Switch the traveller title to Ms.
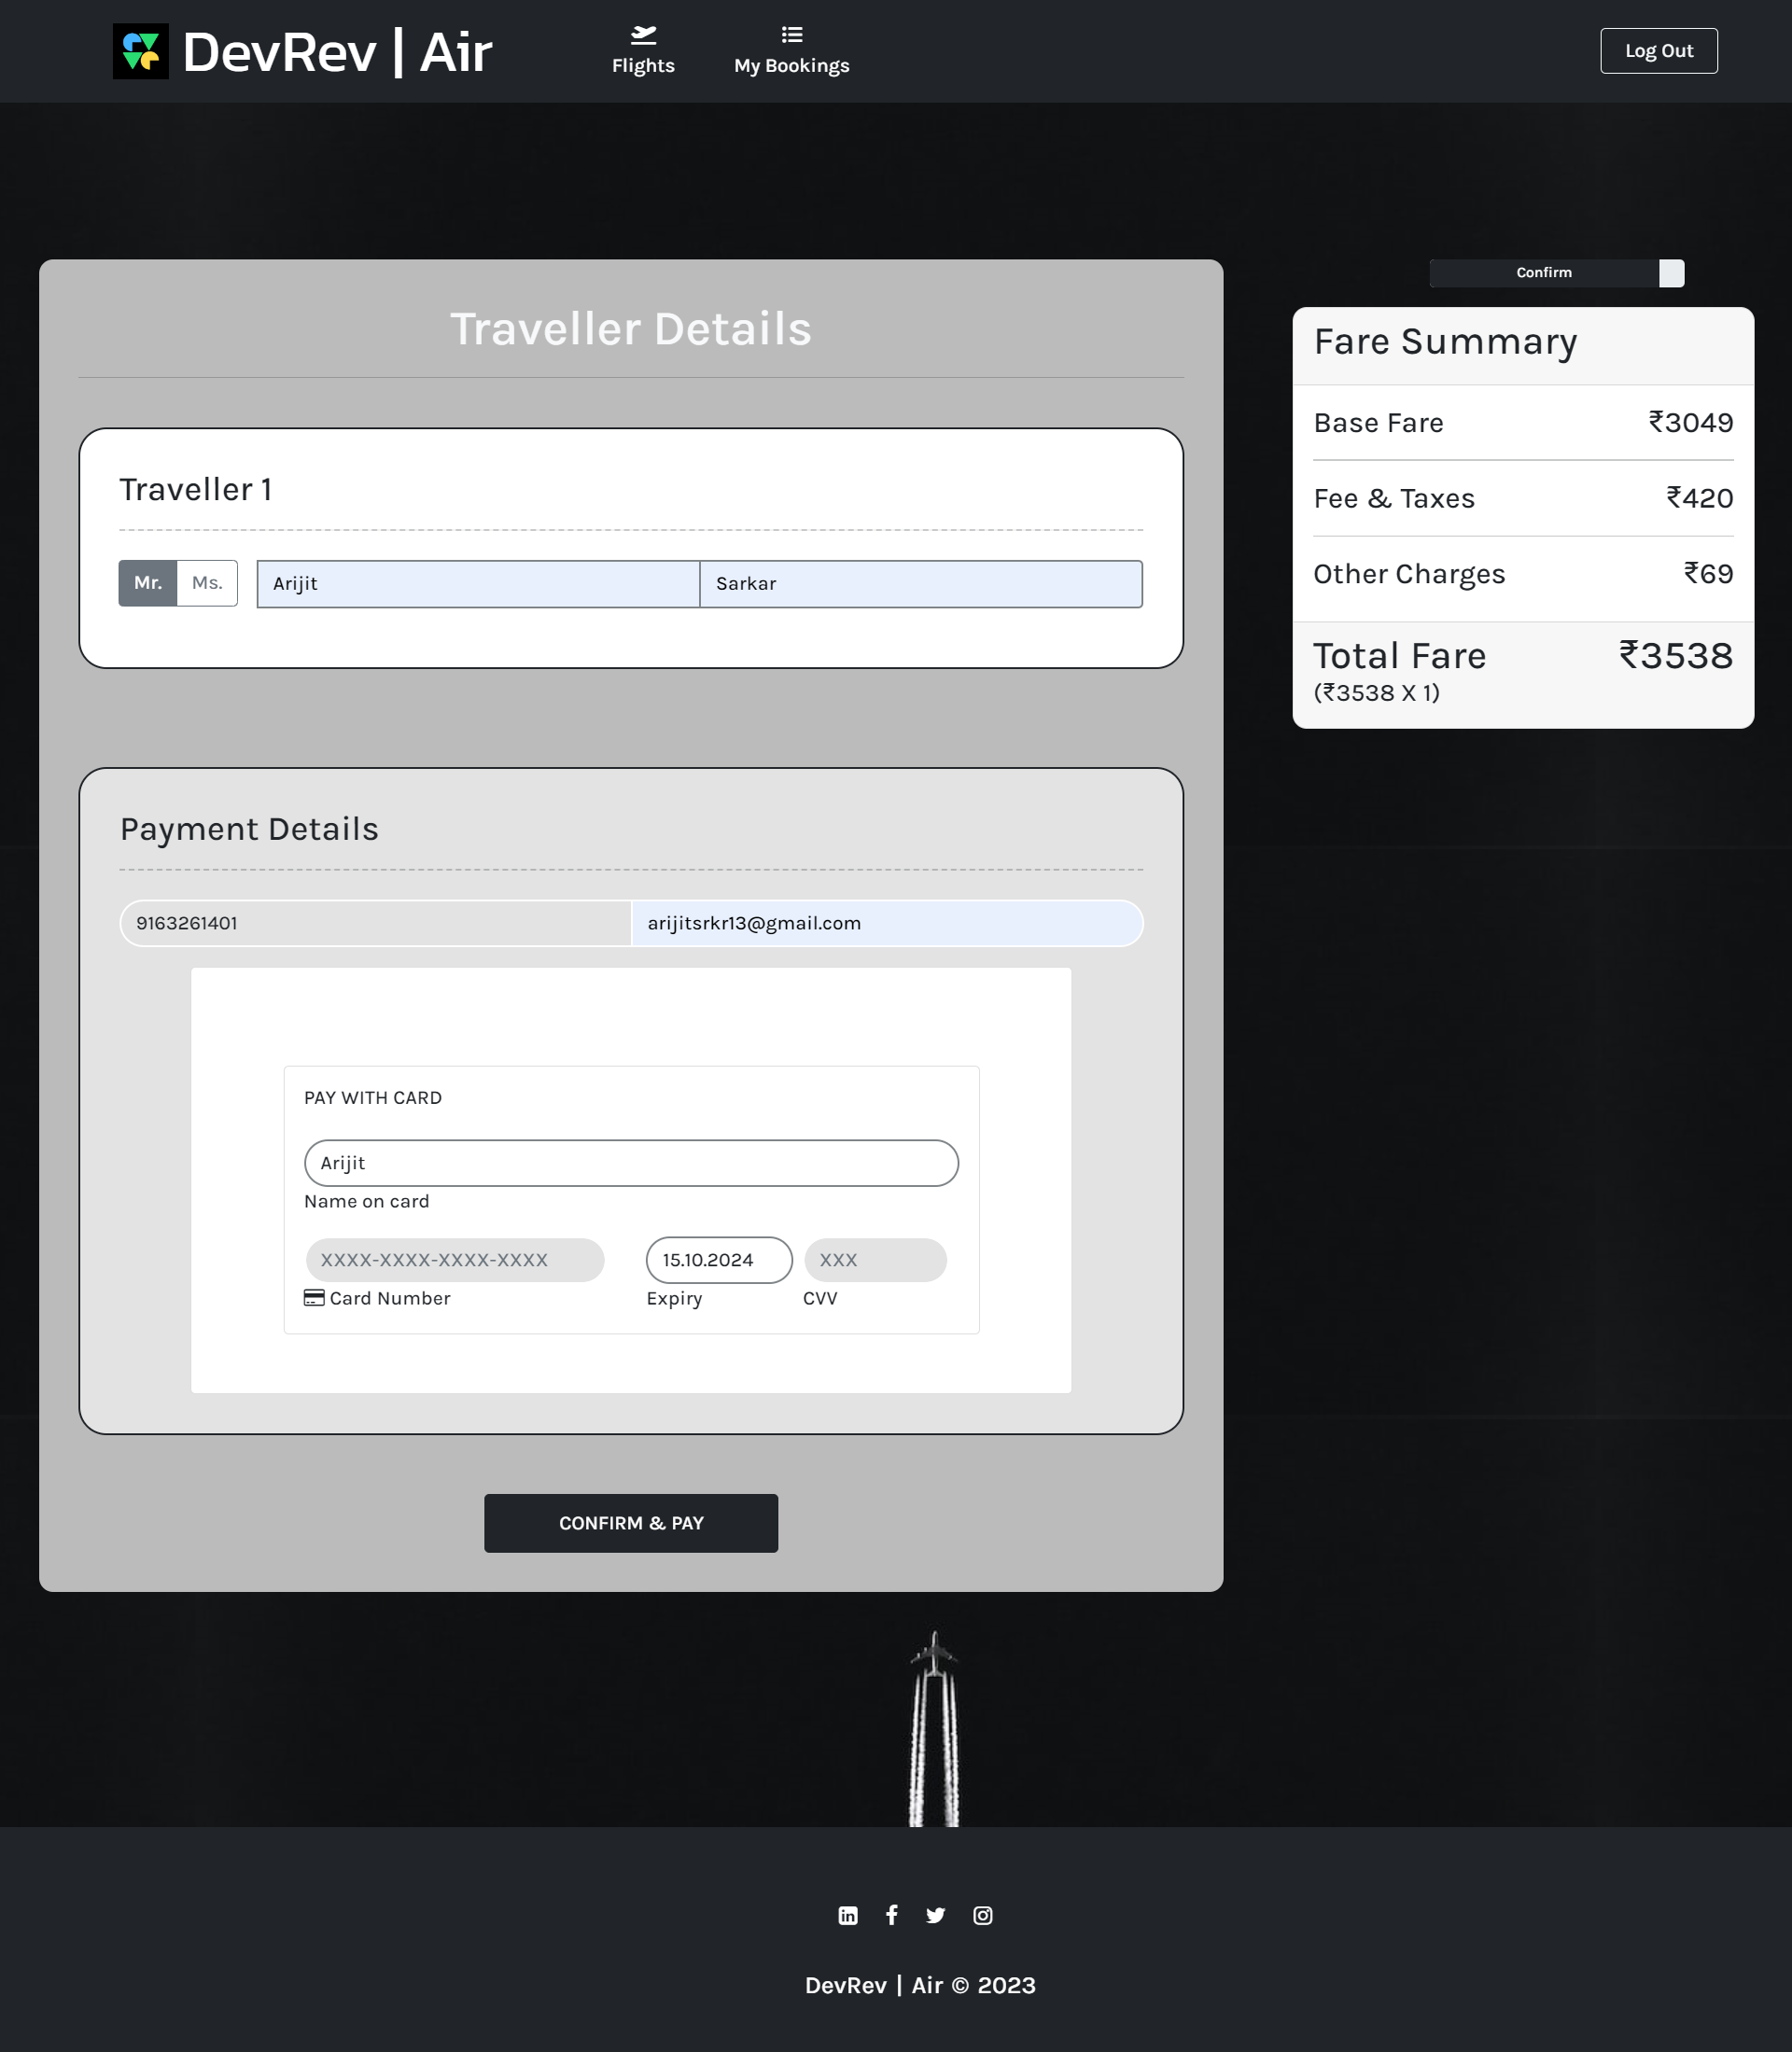Screen dimensions: 1792x2052 point(206,582)
